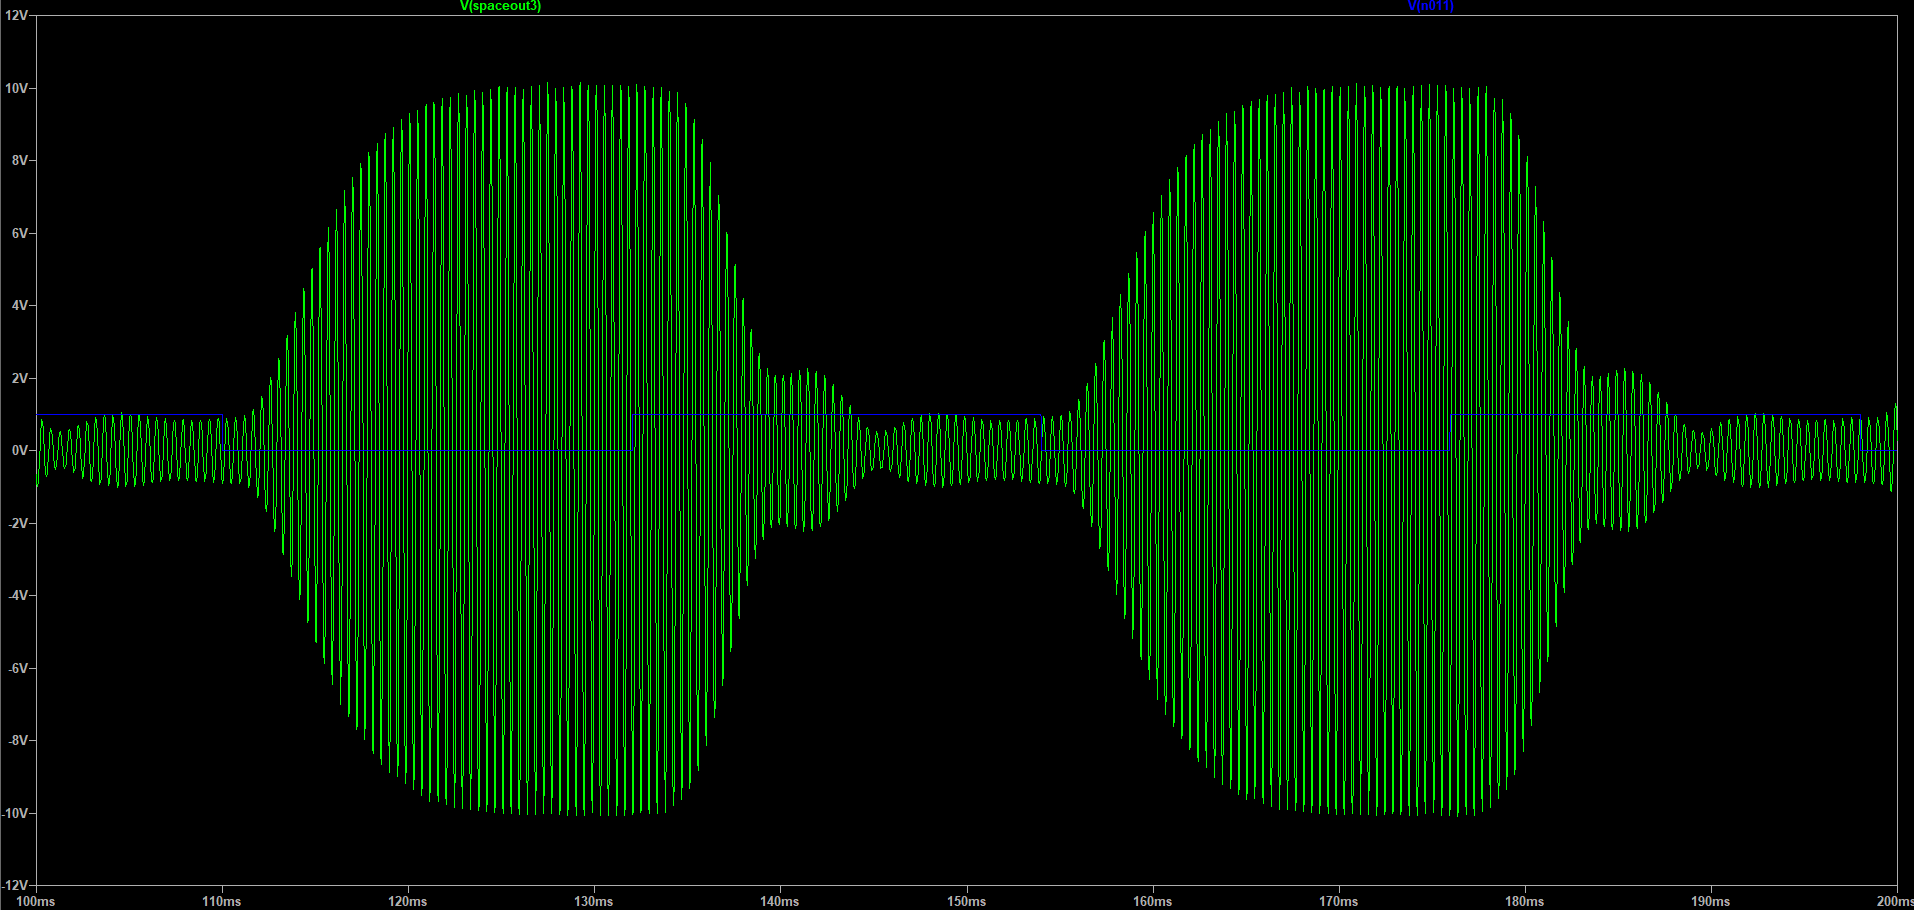Click the -6V vertical axis label
The image size is (1914, 910).
(x=17, y=668)
